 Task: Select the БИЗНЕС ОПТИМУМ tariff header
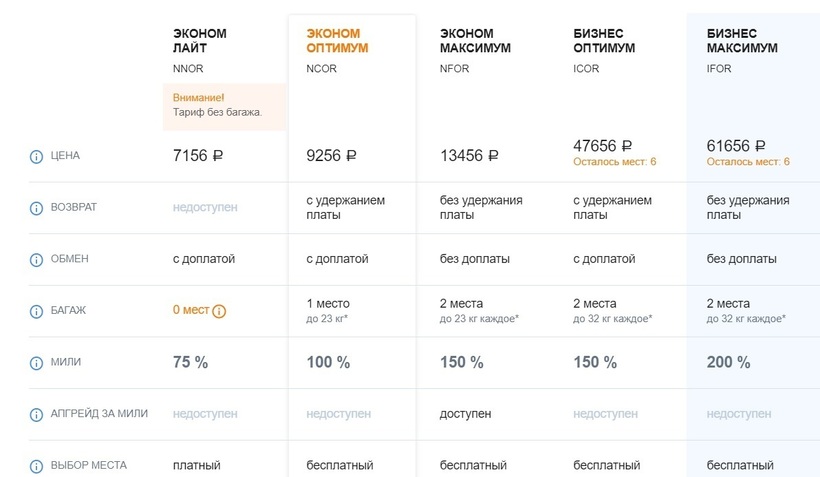coord(604,41)
